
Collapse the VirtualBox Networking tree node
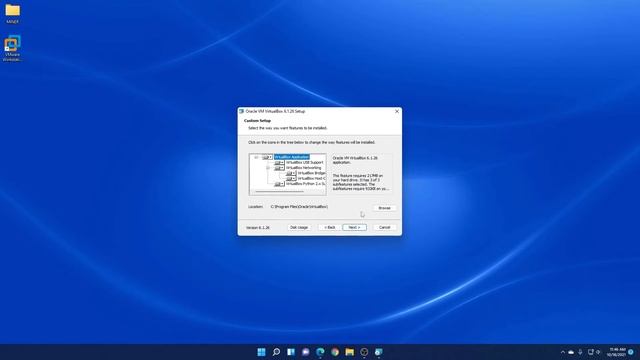pyautogui.click(x=268, y=168)
